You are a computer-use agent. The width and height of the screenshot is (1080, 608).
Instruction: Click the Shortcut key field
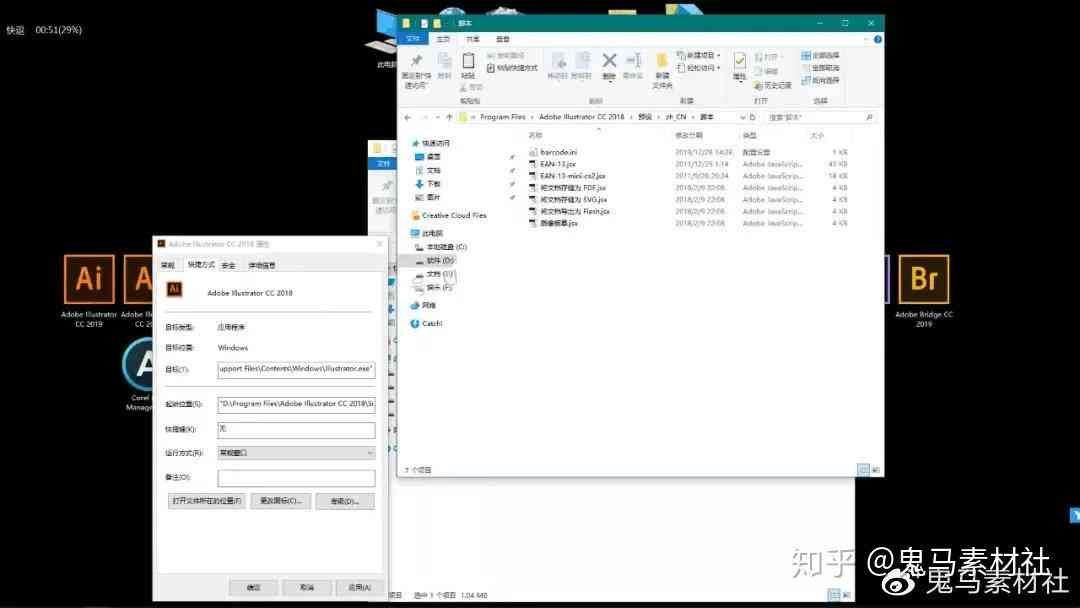(x=296, y=430)
